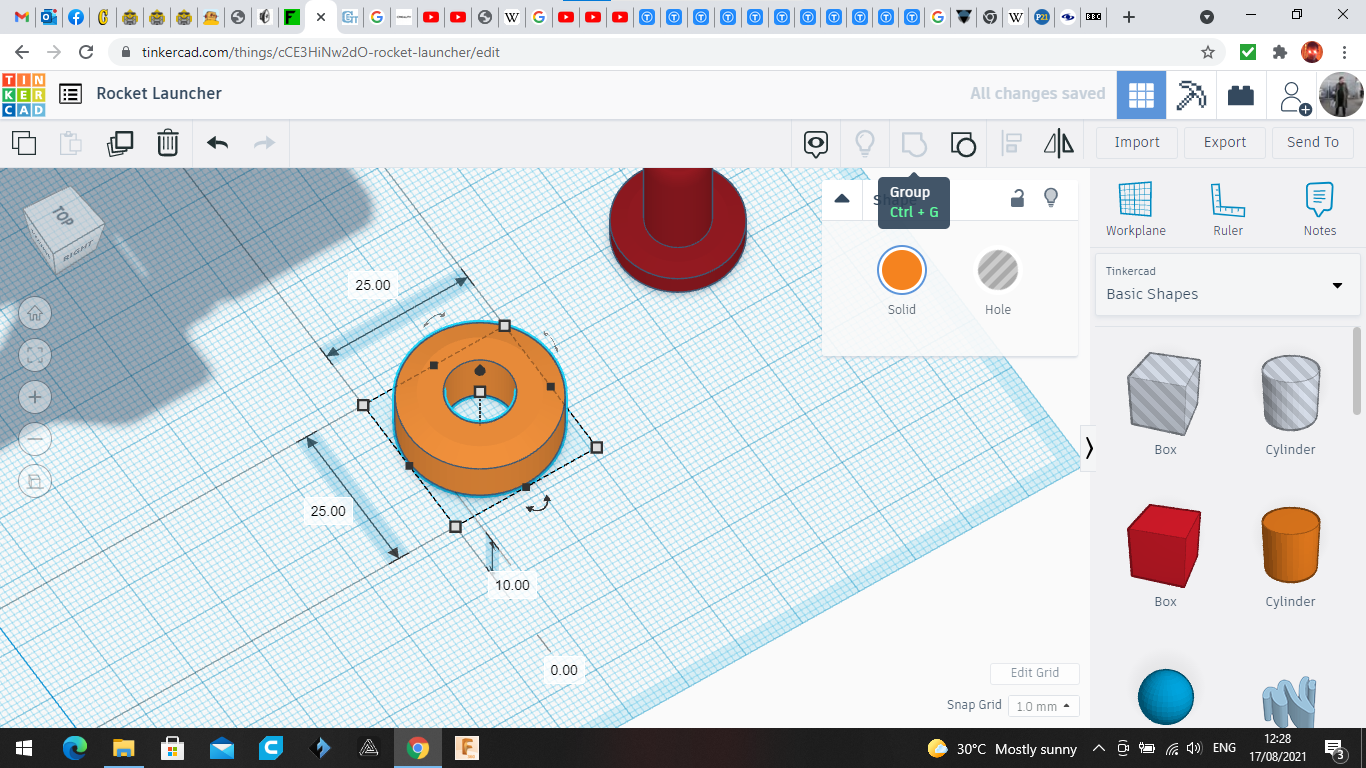Click the Export button

(x=1225, y=142)
